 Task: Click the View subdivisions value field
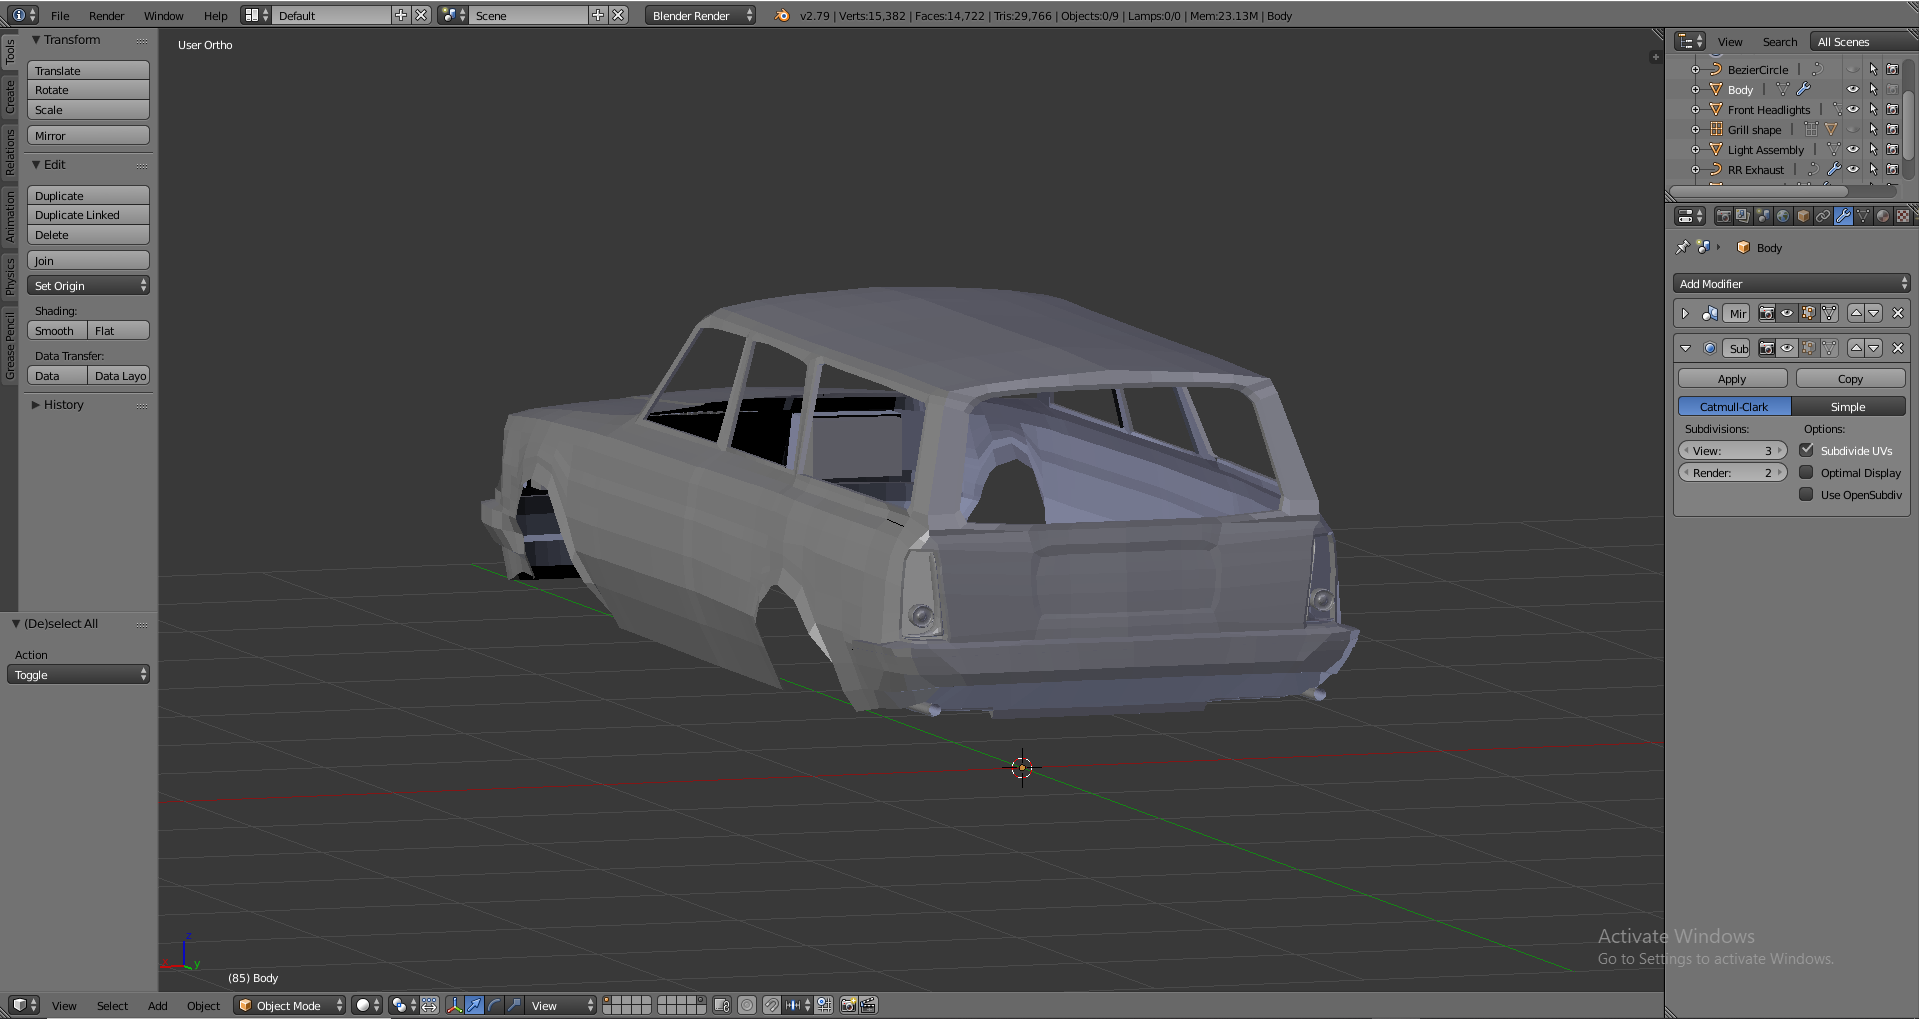[x=1732, y=451]
